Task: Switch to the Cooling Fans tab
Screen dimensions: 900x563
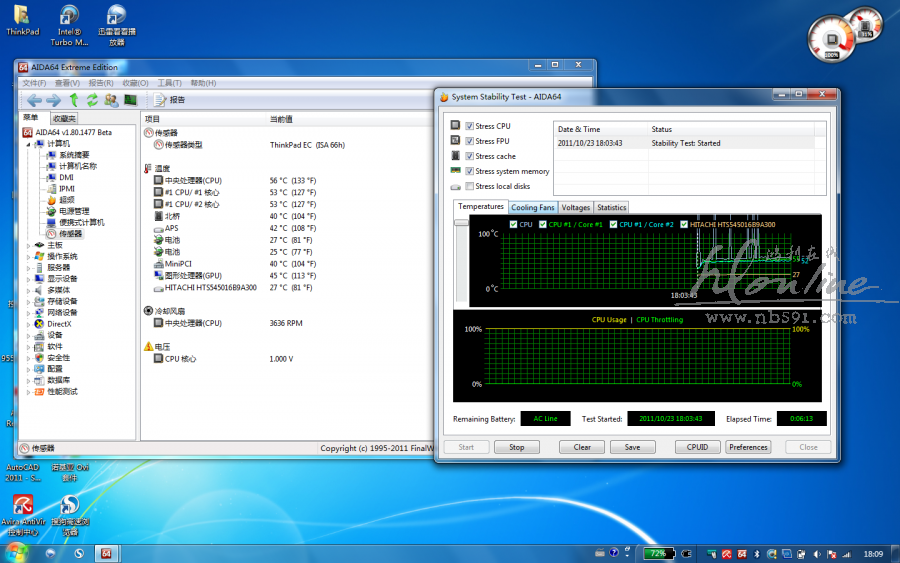Action: 532,207
